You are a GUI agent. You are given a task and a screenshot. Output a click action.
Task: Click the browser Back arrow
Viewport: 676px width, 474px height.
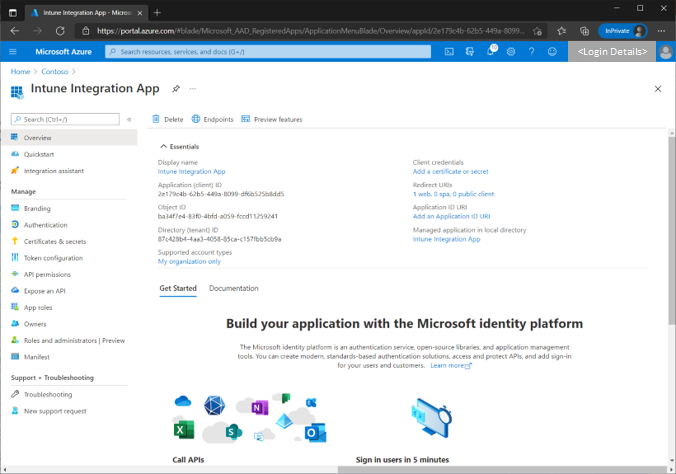point(15,31)
